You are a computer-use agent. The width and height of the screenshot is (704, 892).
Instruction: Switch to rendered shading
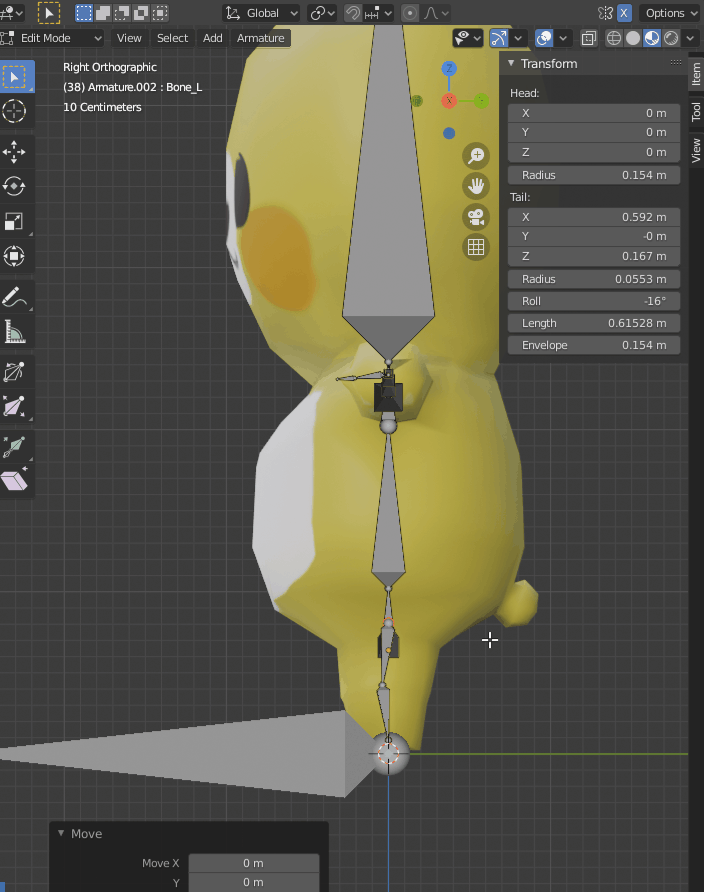pyautogui.click(x=671, y=38)
